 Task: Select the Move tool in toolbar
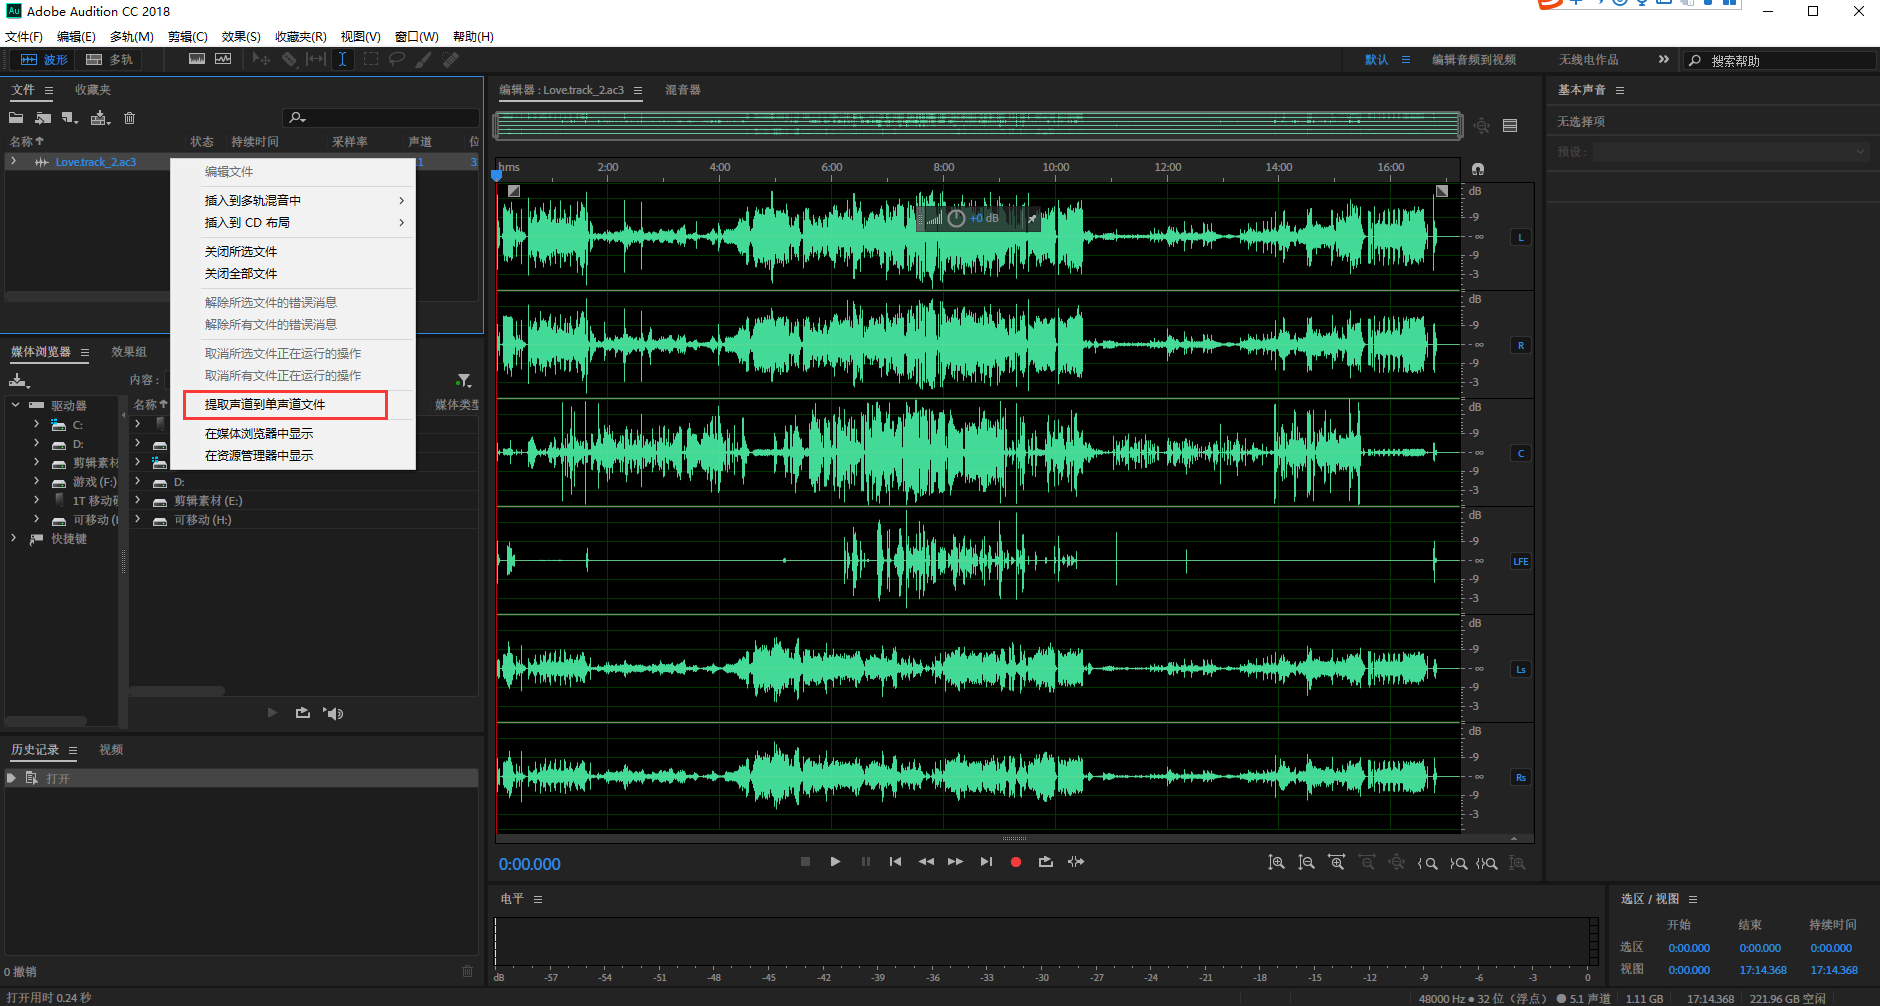pyautogui.click(x=261, y=60)
